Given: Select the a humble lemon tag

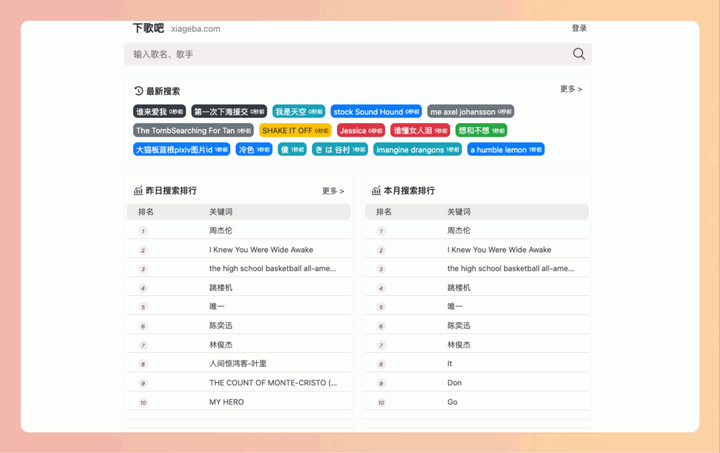Looking at the screenshot, I should 506,150.
